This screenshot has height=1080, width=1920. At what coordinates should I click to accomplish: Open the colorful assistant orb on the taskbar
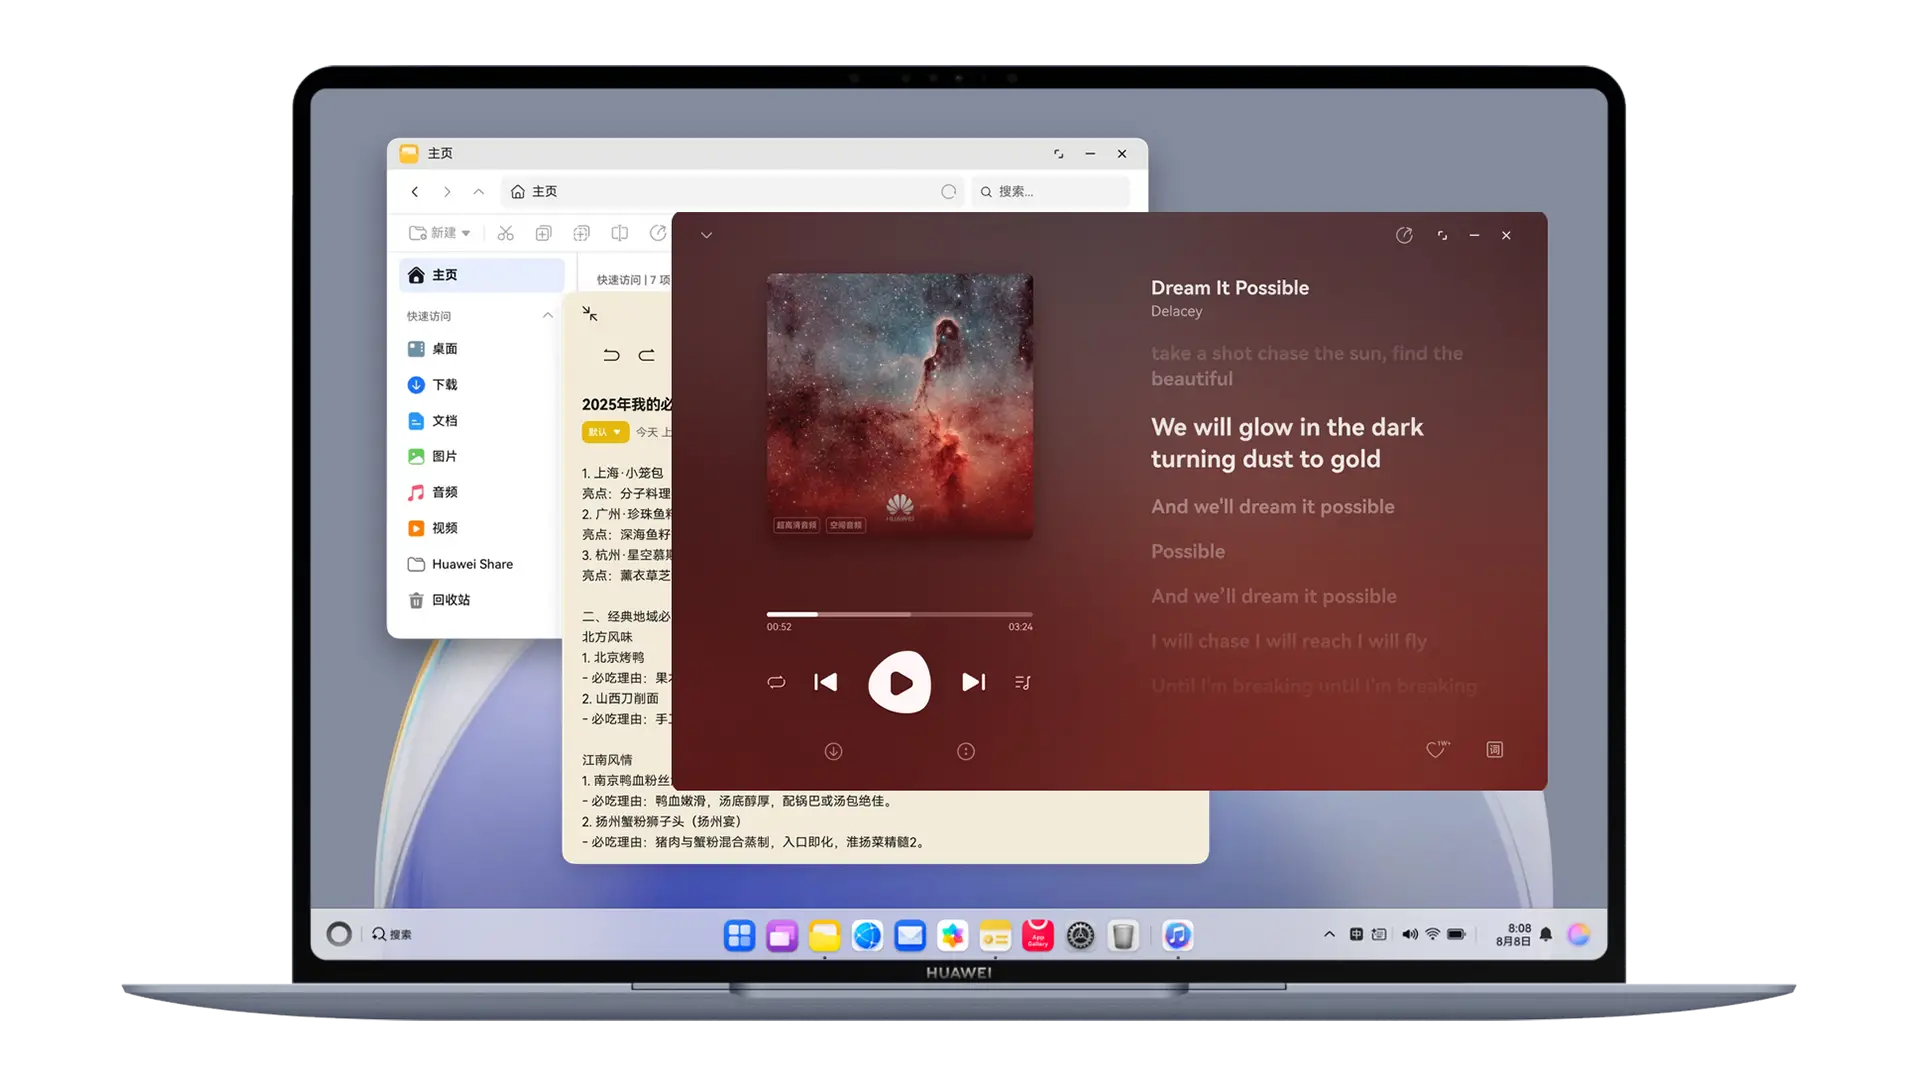[x=1579, y=934]
